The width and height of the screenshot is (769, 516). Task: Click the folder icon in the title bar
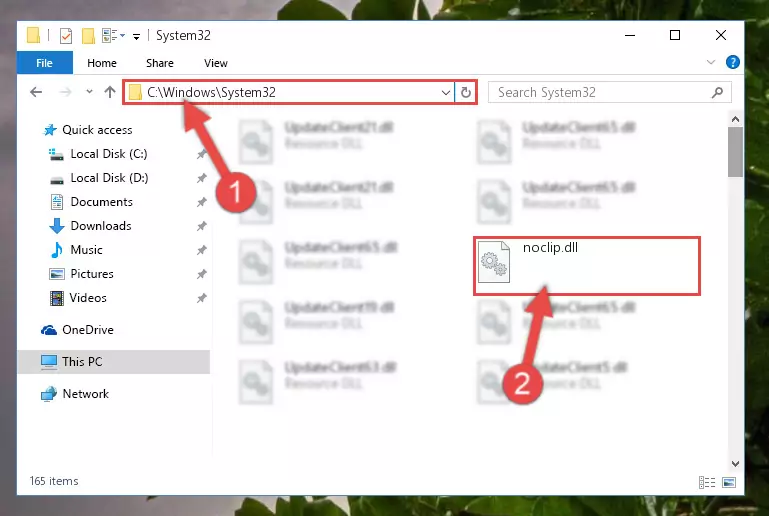[33, 35]
